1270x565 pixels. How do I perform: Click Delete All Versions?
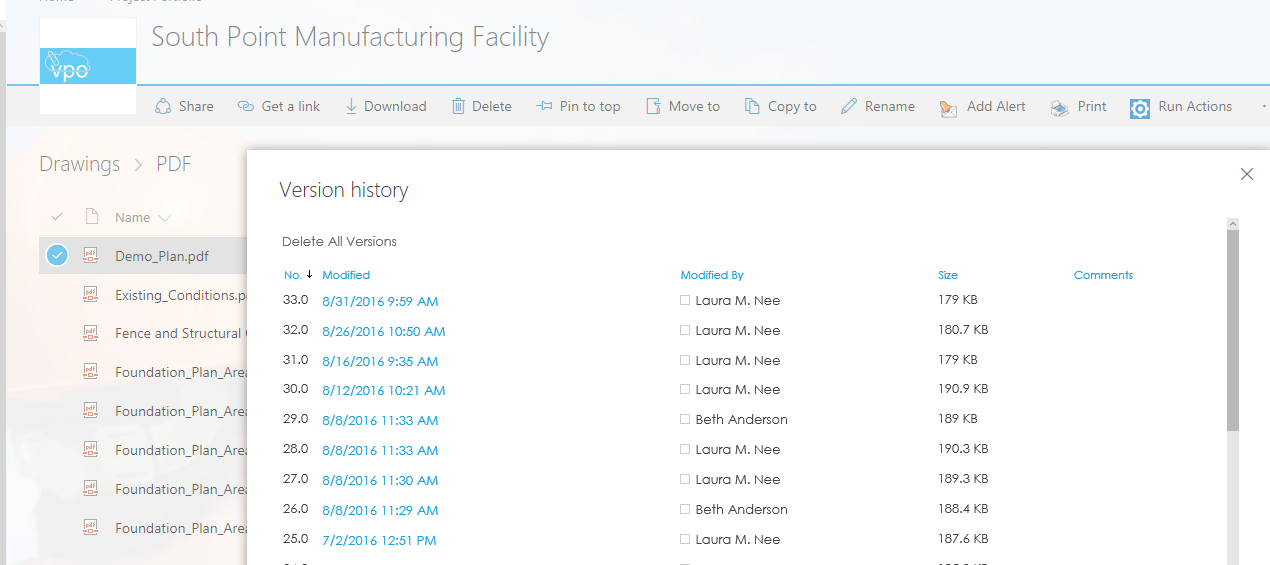(339, 241)
